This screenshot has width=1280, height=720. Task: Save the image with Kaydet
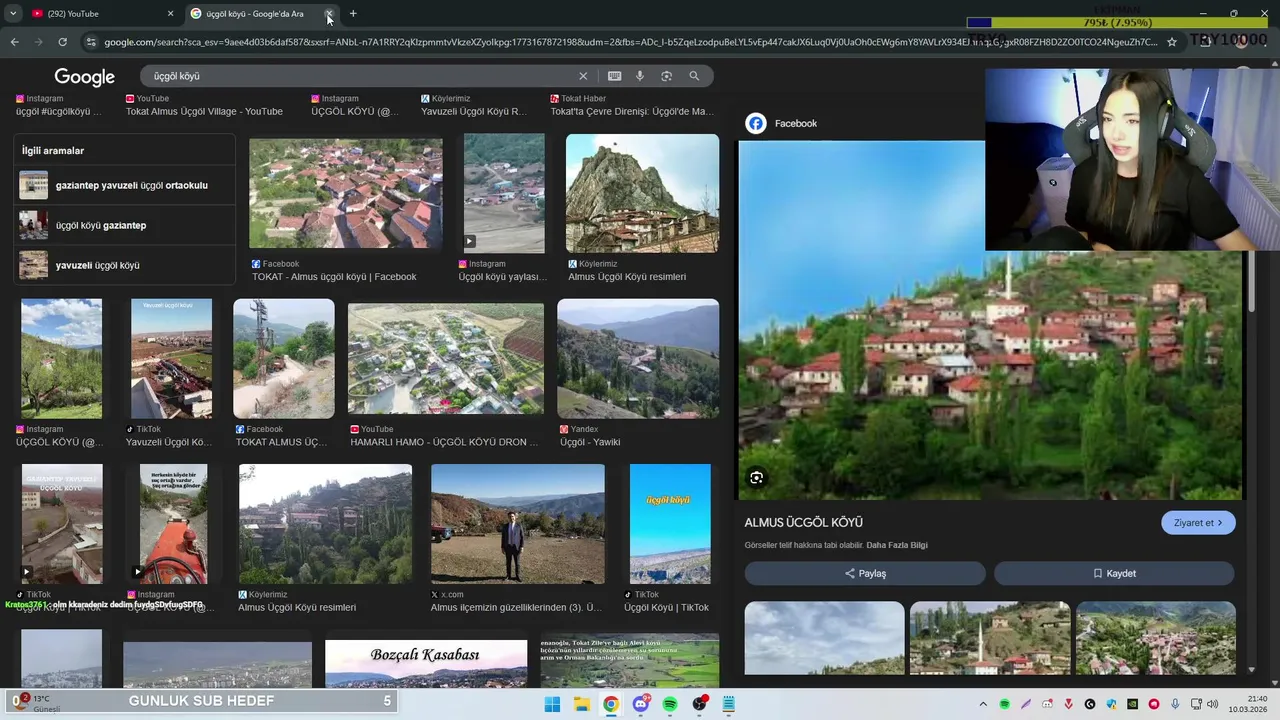pyautogui.click(x=1114, y=573)
